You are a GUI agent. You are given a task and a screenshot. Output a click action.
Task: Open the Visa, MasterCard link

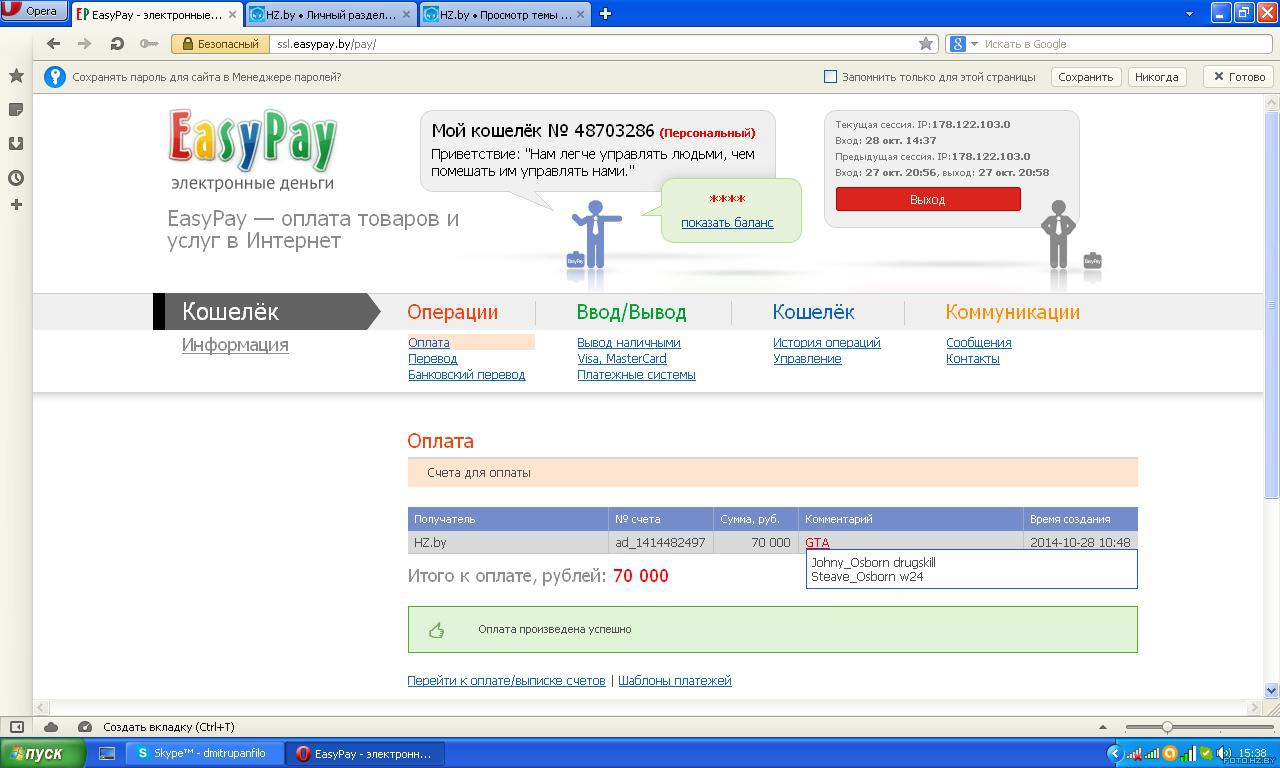click(x=621, y=358)
